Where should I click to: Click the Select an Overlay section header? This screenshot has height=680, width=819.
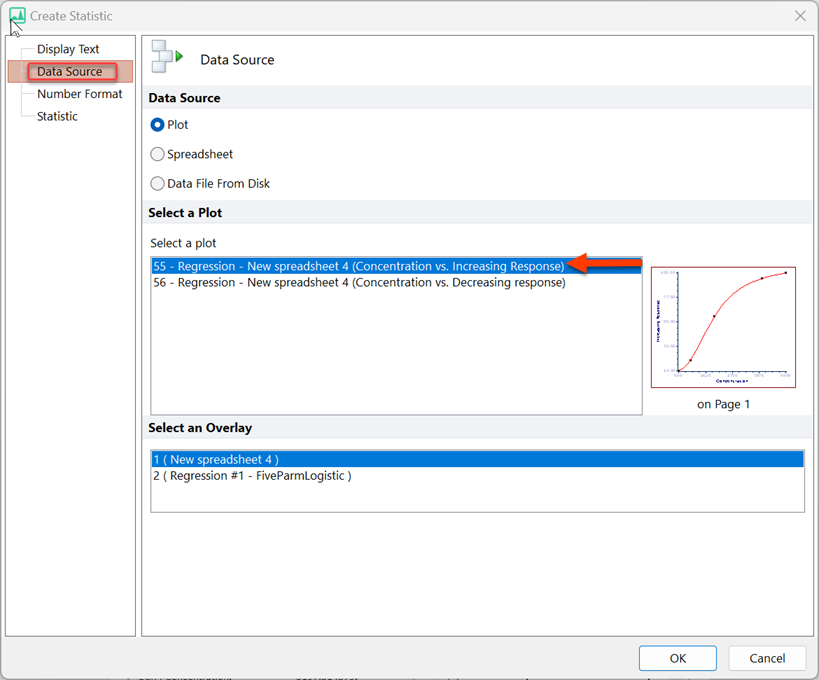pyautogui.click(x=200, y=428)
